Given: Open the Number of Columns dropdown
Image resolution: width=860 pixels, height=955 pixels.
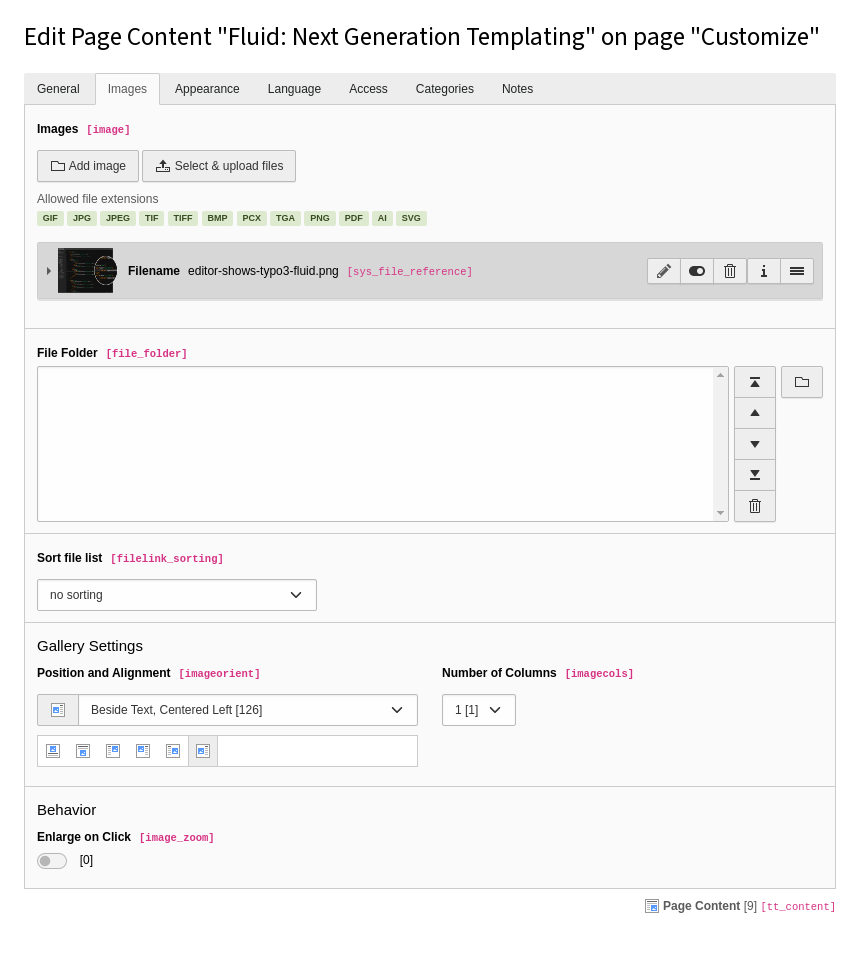Looking at the screenshot, I should click(478, 710).
